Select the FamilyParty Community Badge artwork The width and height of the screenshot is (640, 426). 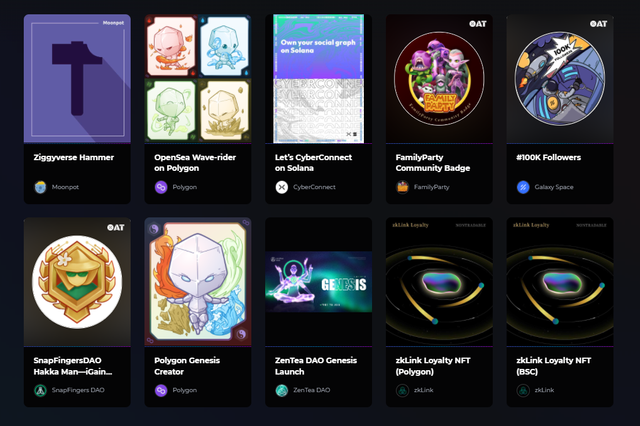pyautogui.click(x=439, y=79)
